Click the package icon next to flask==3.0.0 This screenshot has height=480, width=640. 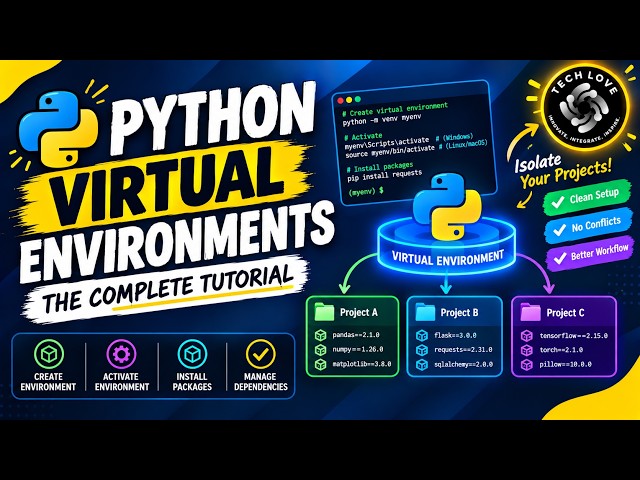point(422,336)
